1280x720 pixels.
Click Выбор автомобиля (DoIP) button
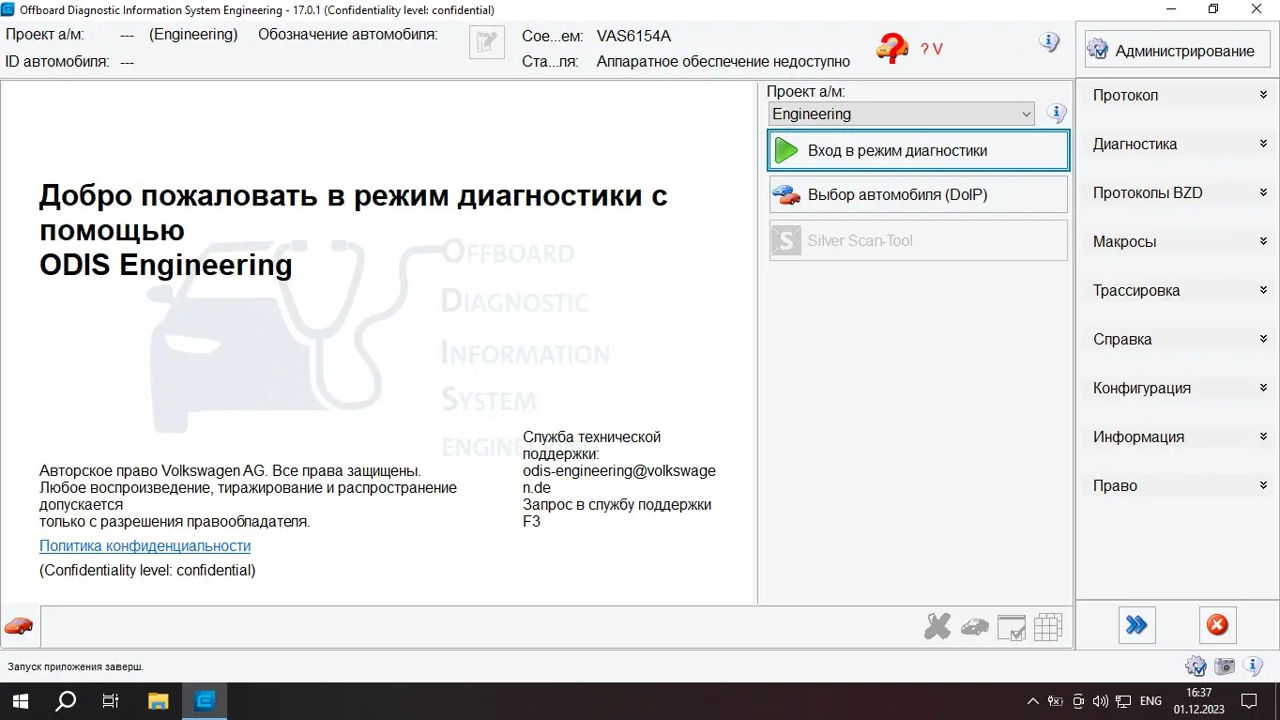coord(918,195)
